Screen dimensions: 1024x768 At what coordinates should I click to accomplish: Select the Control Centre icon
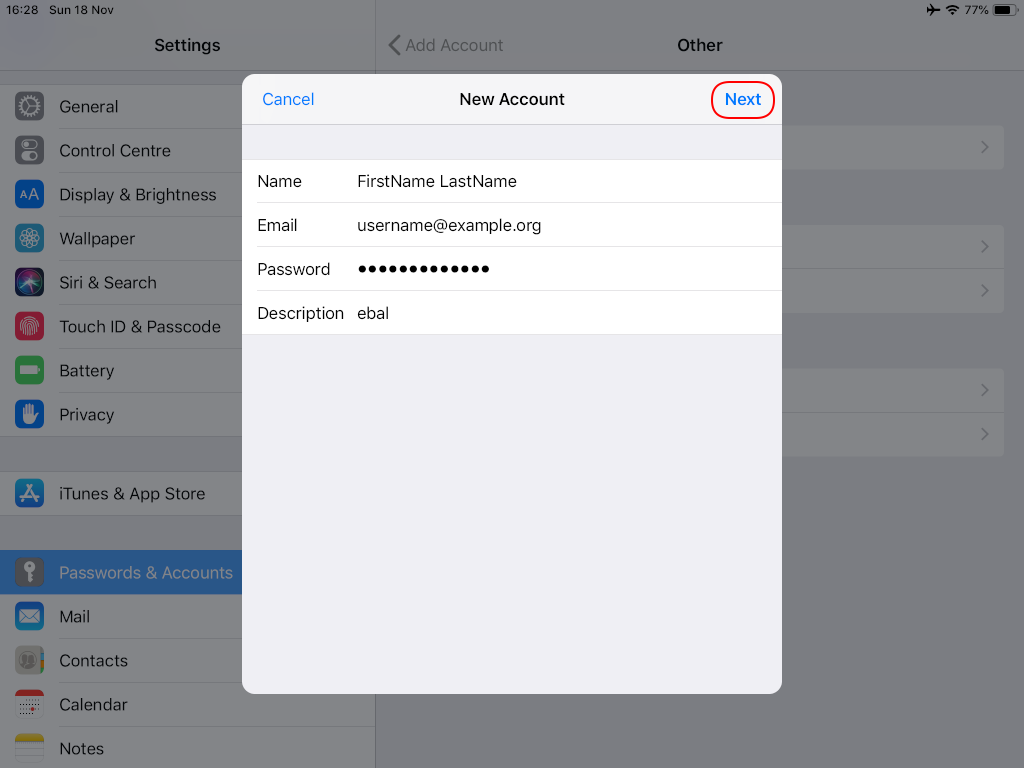pos(29,150)
